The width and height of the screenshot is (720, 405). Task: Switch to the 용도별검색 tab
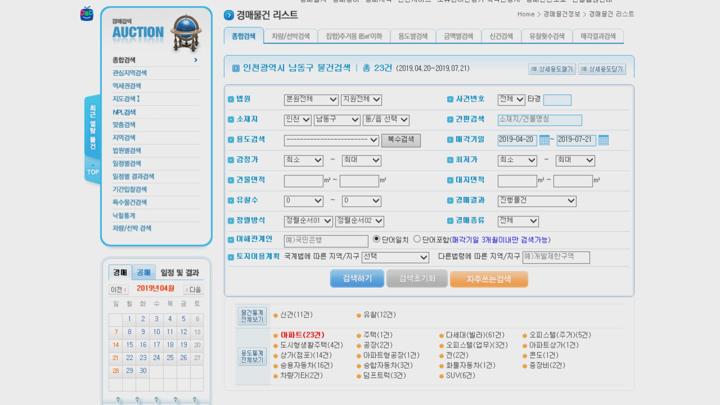tap(413, 36)
